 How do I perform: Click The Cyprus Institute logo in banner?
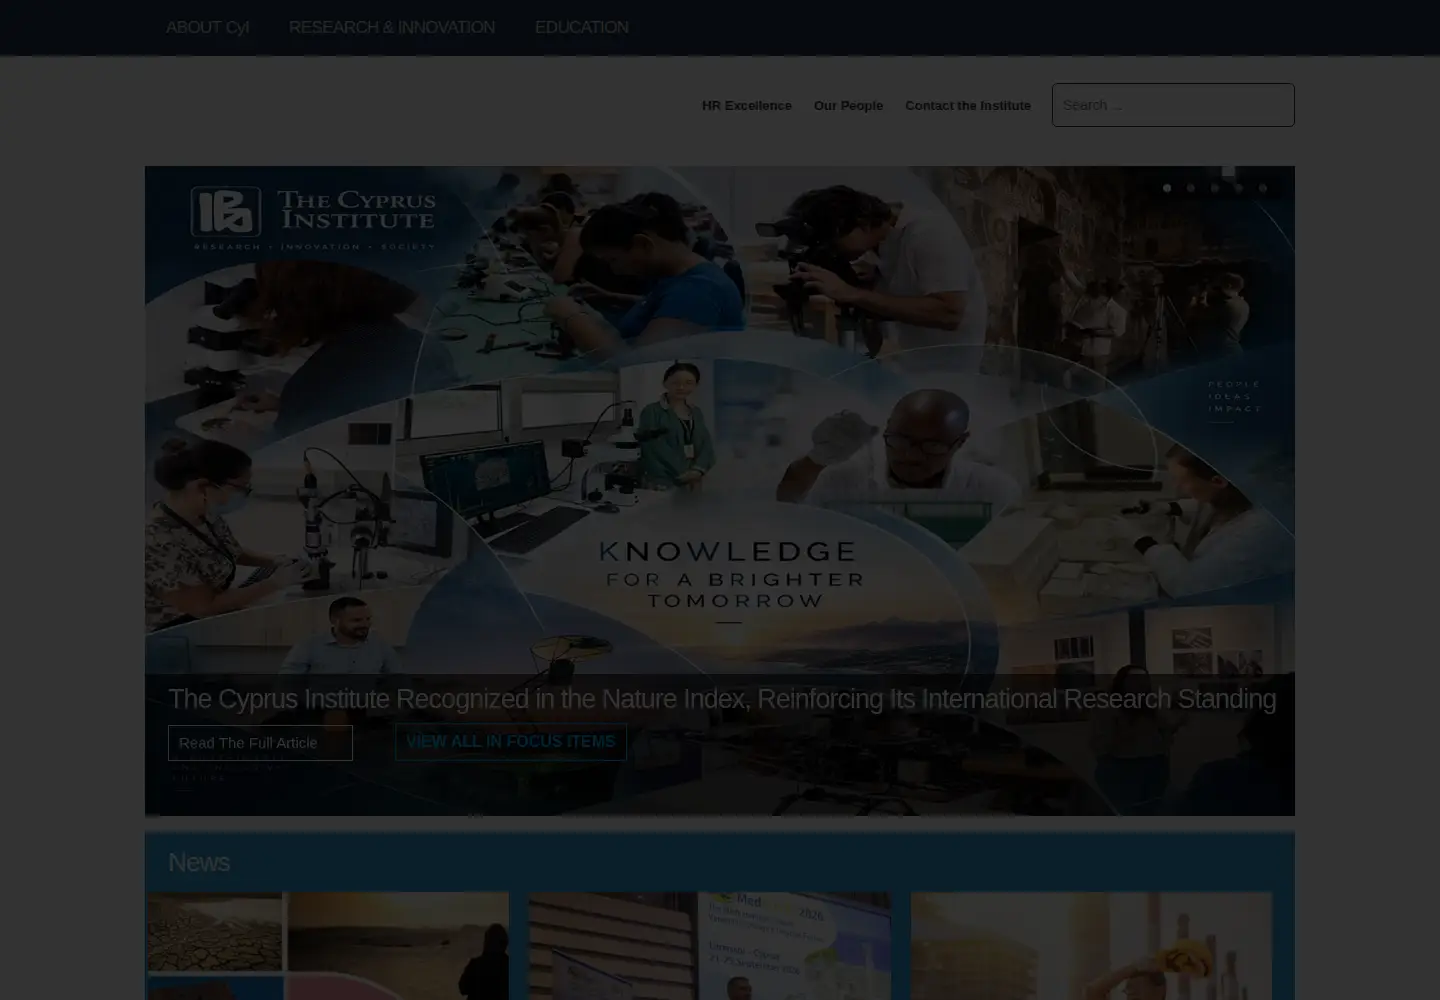(313, 217)
